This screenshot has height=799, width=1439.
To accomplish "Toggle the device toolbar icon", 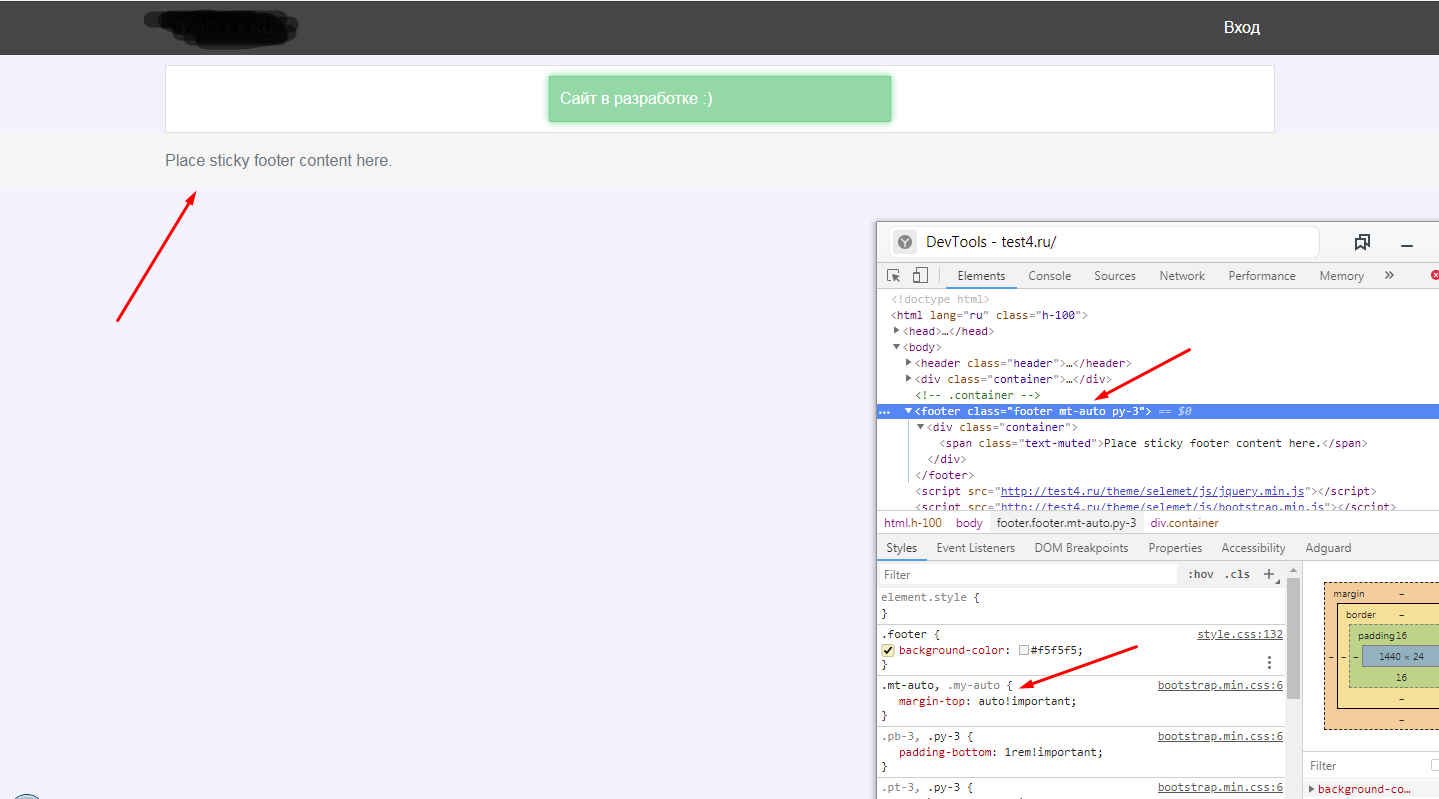I will pyautogui.click(x=920, y=276).
